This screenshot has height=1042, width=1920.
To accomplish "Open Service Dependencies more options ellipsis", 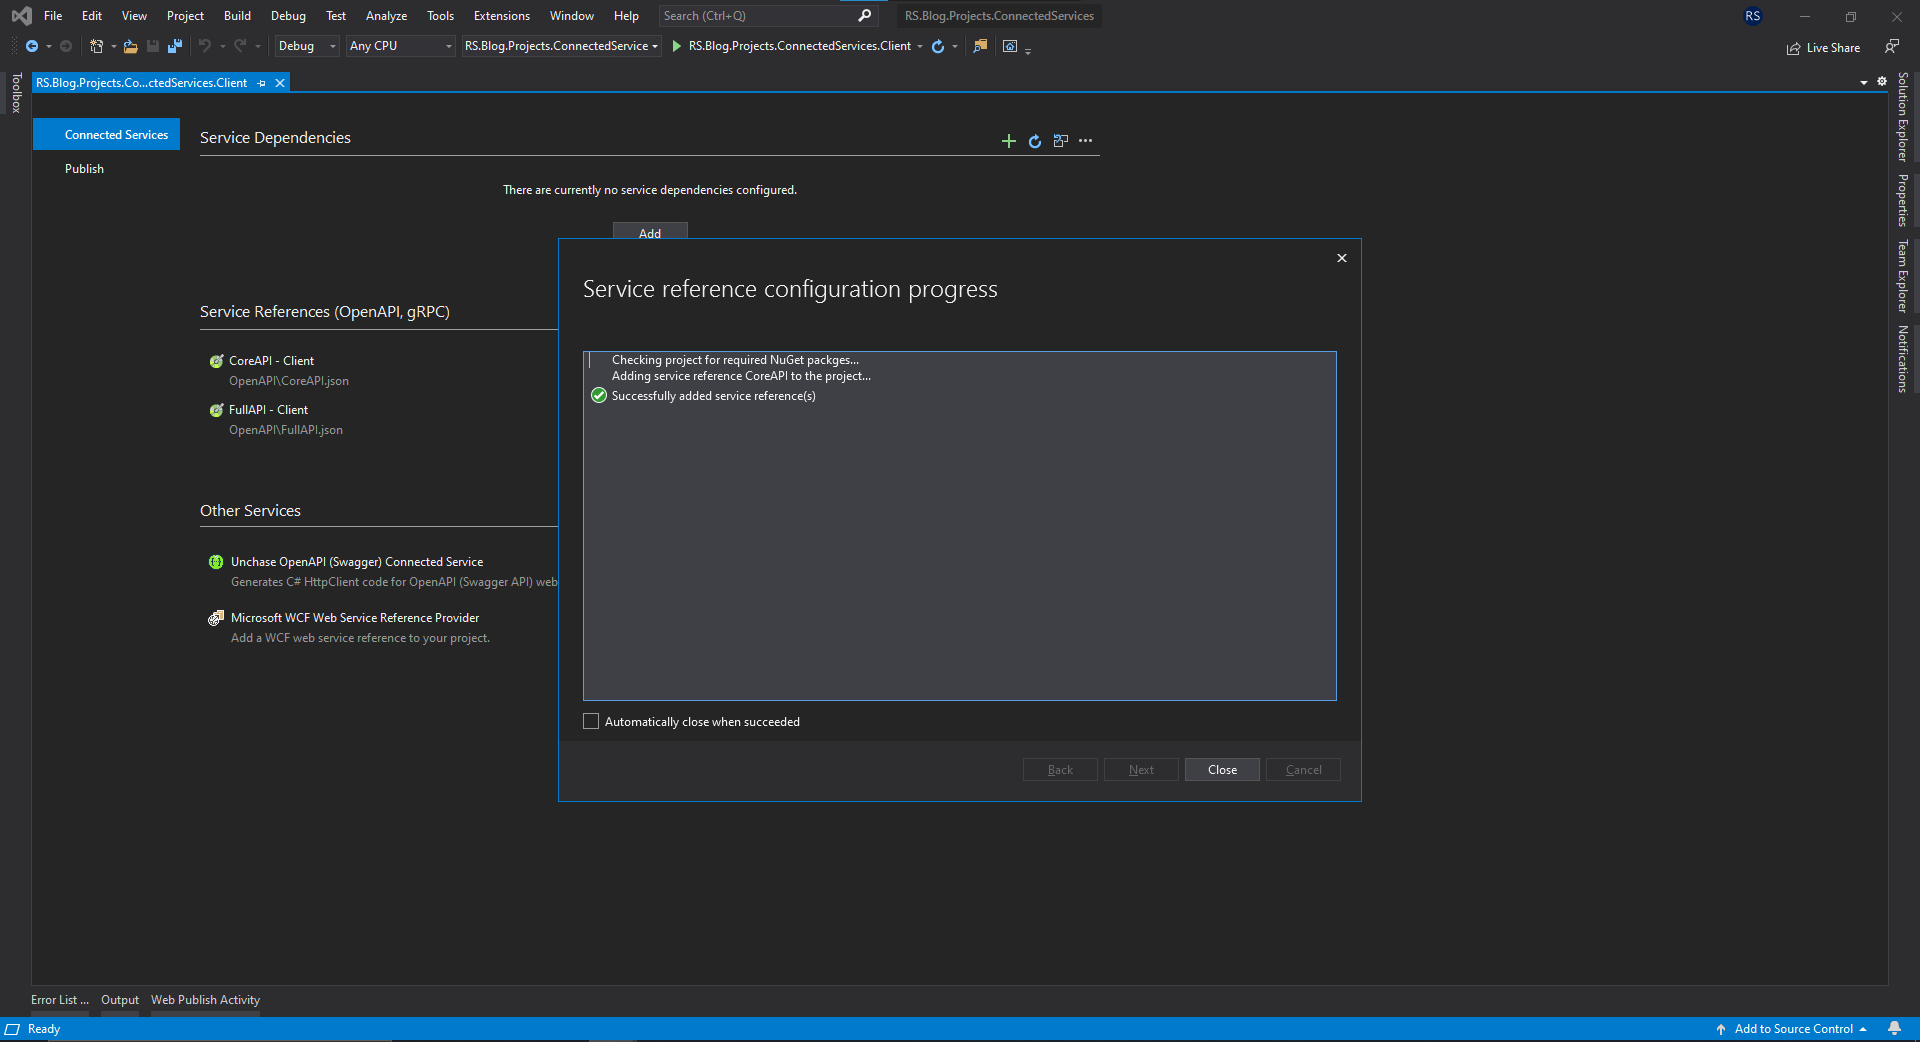I will (x=1086, y=141).
